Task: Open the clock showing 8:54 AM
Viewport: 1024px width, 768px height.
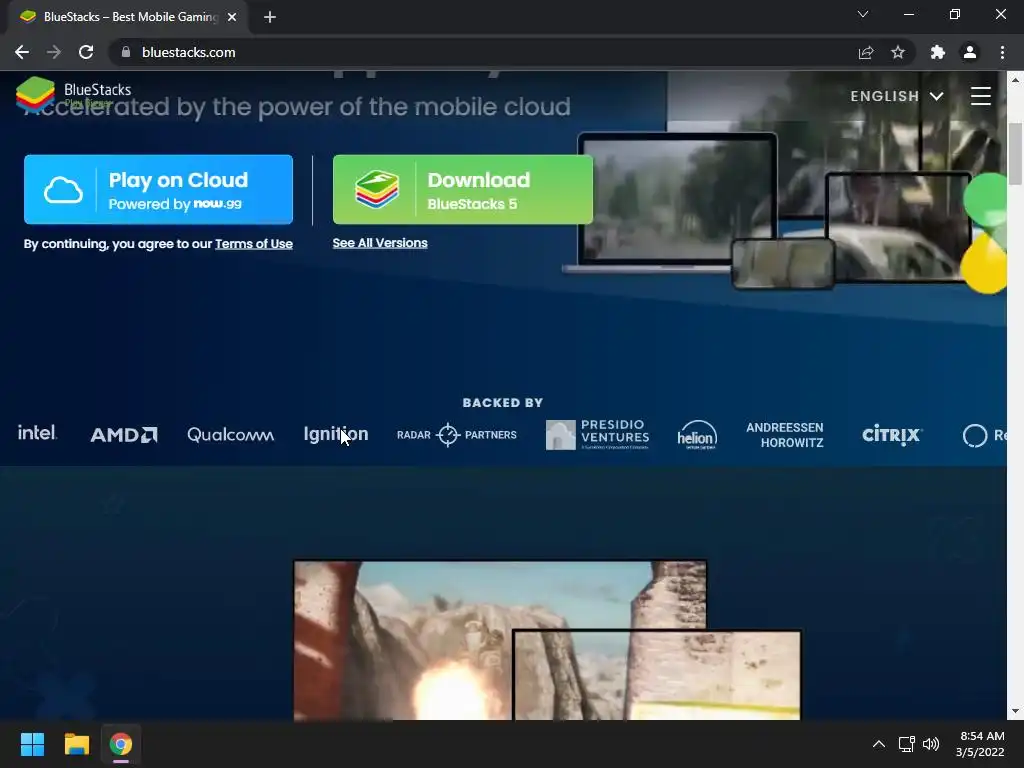Action: pos(980,744)
